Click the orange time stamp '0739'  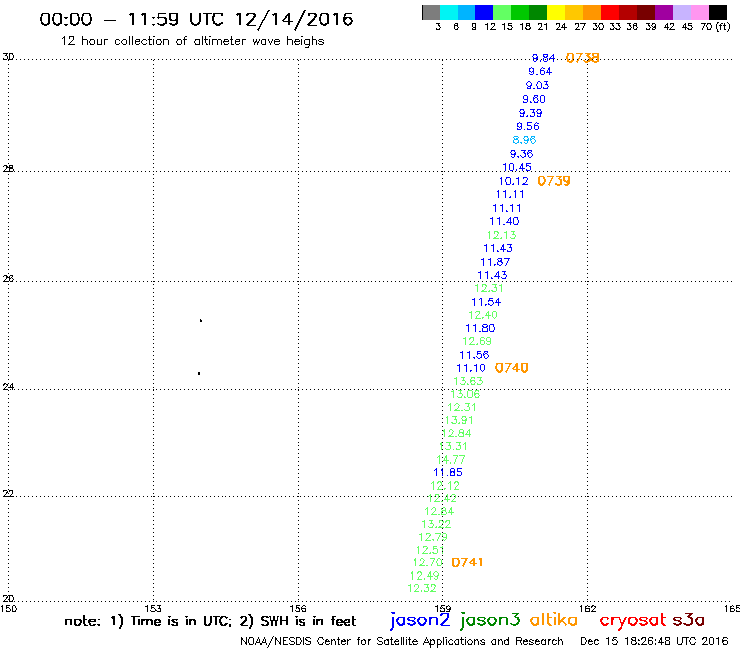point(554,181)
